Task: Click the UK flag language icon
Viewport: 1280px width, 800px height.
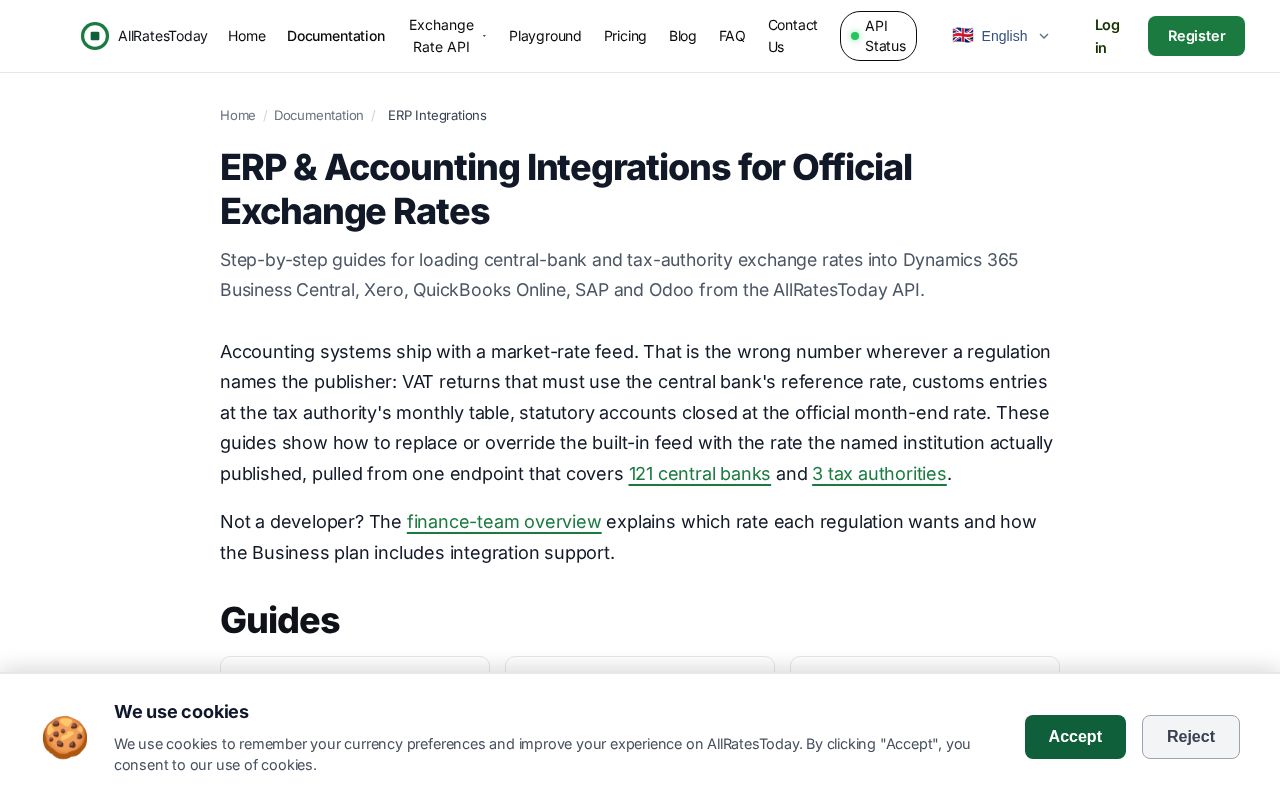Action: [x=963, y=36]
